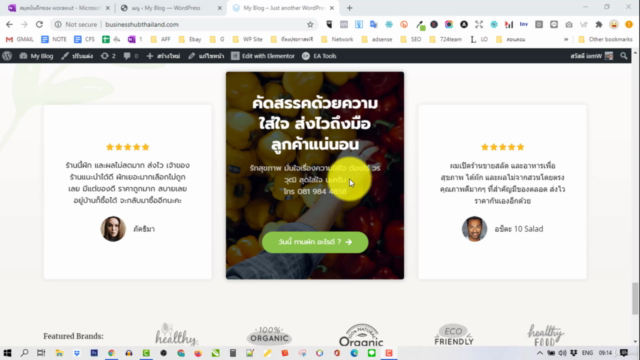
Task: Open the NOTE bookmark
Action: tap(53, 39)
